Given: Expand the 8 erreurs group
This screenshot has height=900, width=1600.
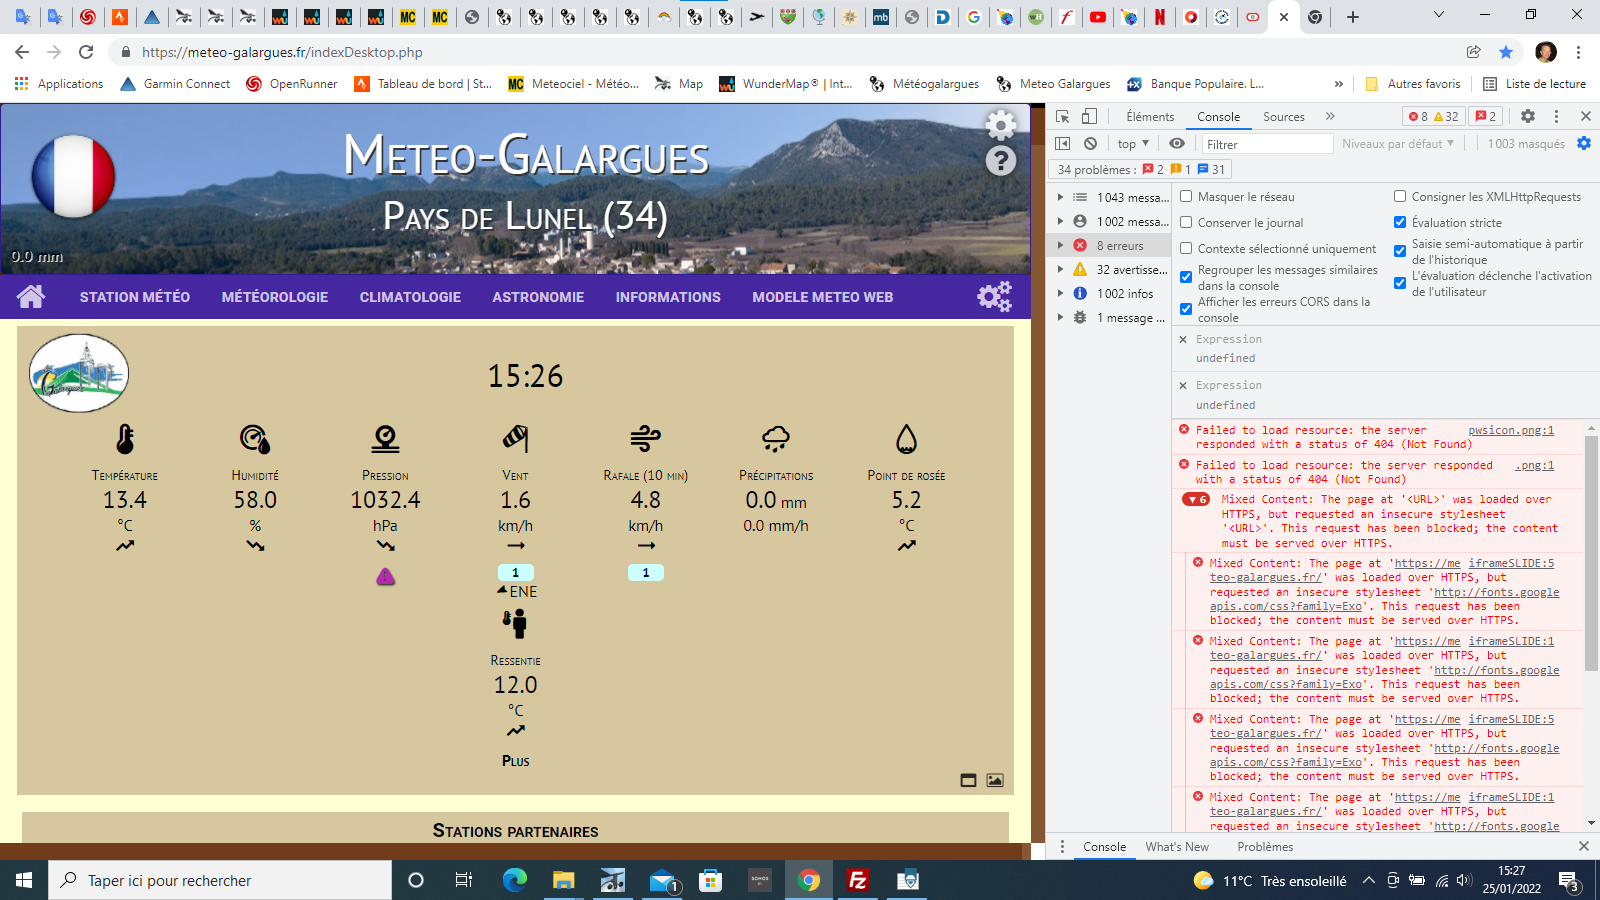Looking at the screenshot, I should (x=1060, y=245).
